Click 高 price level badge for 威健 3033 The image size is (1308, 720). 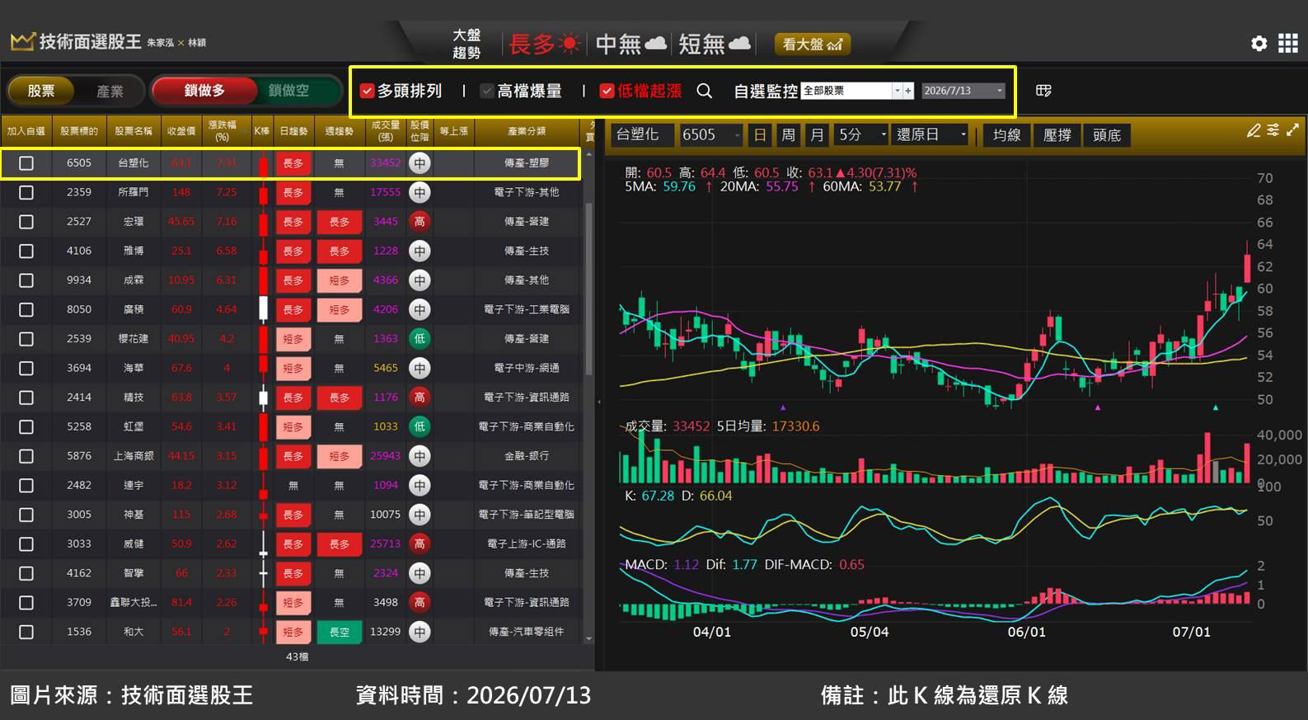pyautogui.click(x=419, y=544)
